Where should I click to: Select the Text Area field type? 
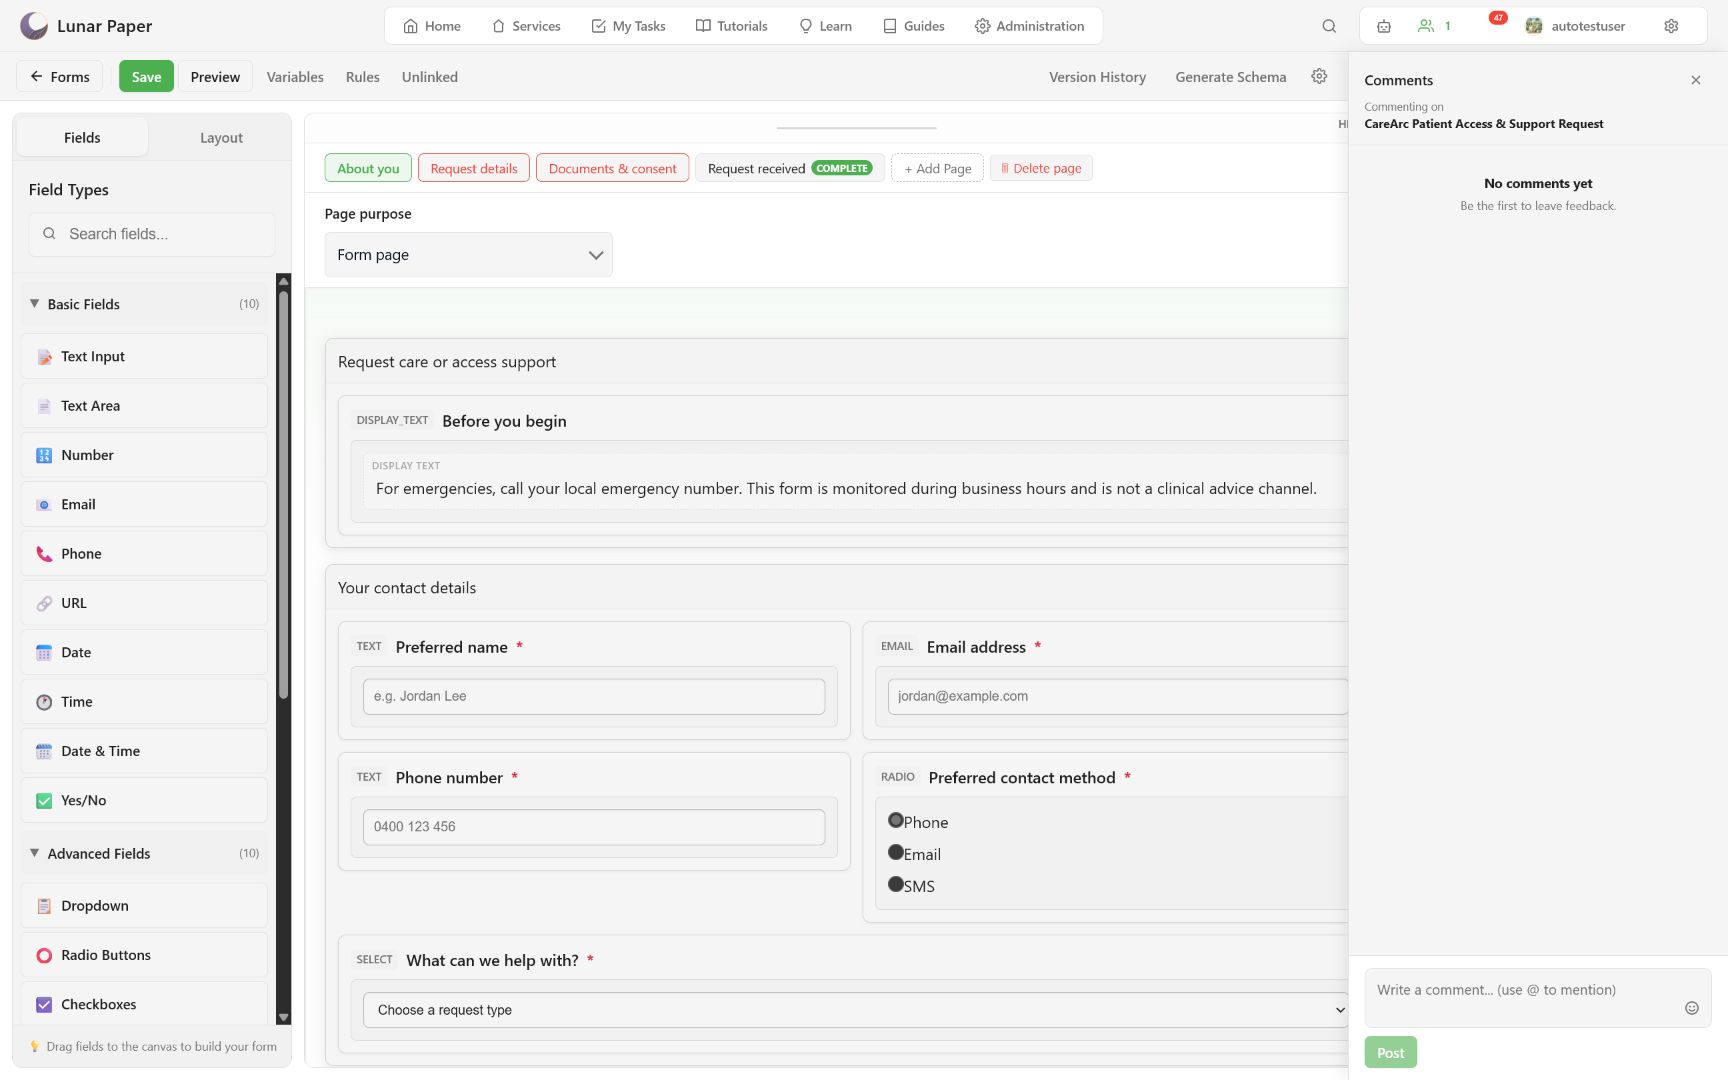[144, 405]
